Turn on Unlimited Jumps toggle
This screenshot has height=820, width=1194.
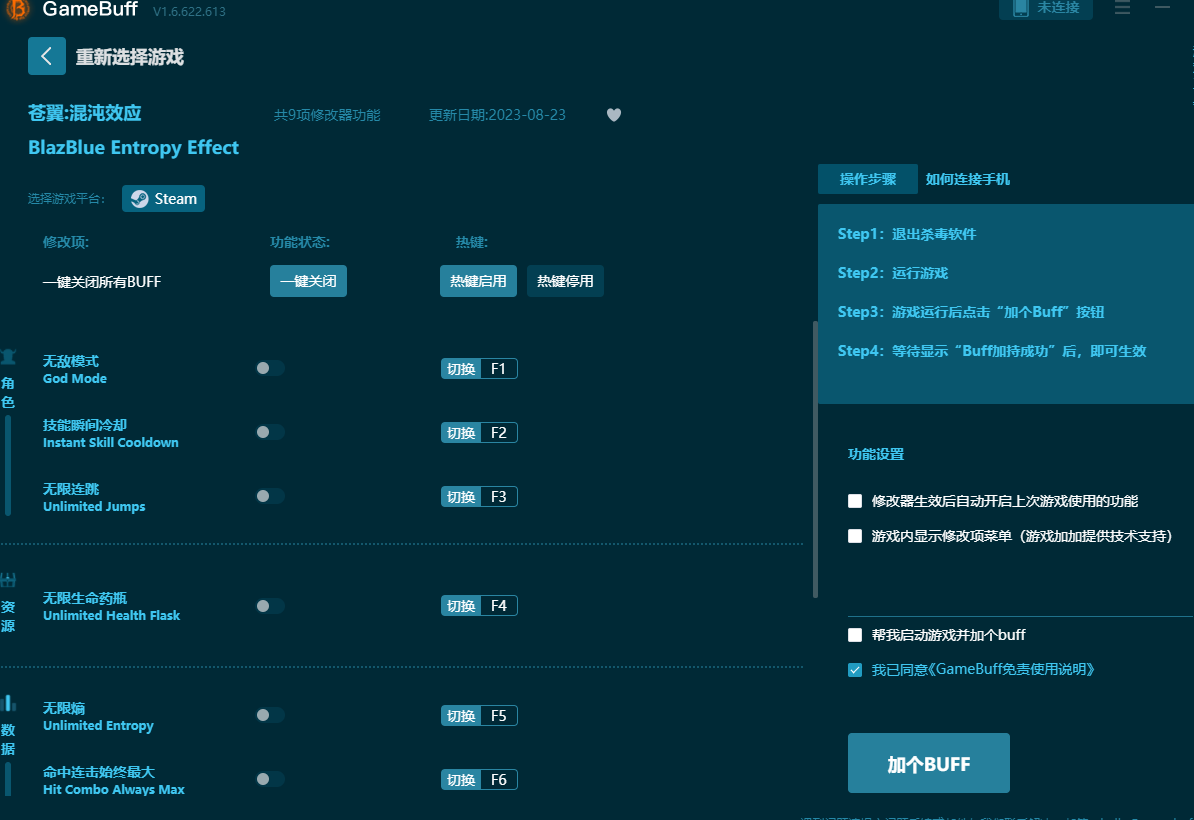pos(270,496)
